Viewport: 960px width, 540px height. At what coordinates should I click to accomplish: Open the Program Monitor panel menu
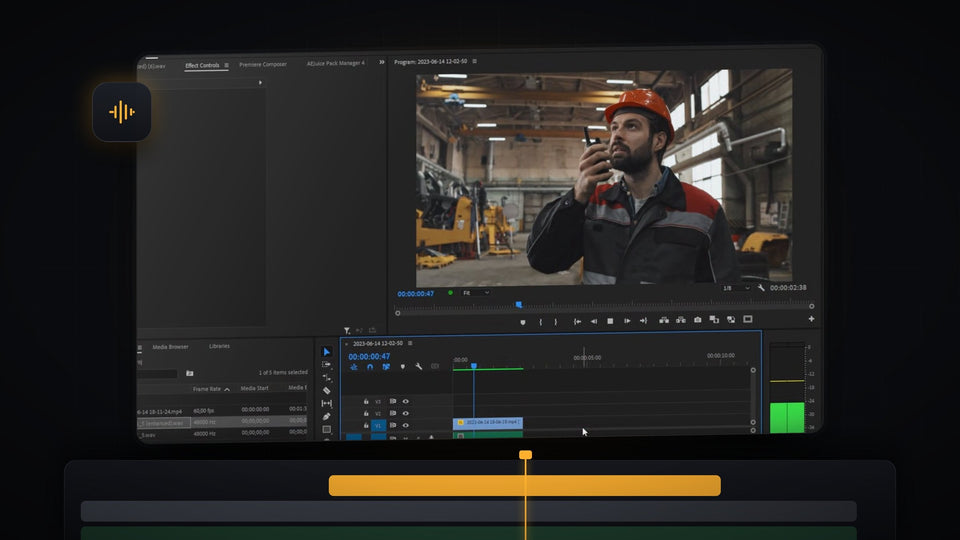coord(474,61)
